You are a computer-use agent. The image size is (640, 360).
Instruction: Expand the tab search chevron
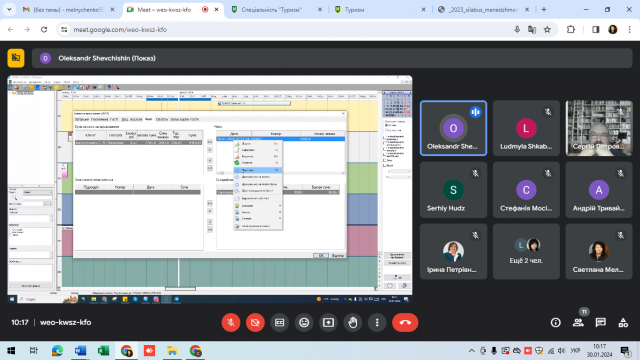[x=9, y=9]
